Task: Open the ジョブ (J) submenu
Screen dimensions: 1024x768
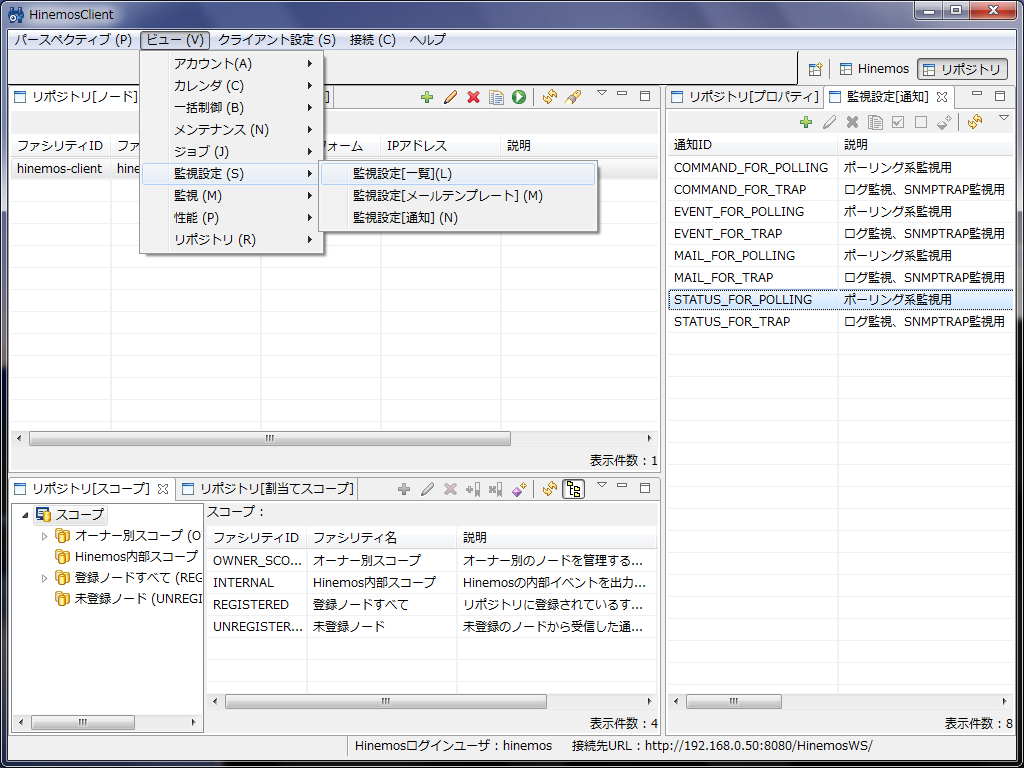Action: (232, 152)
